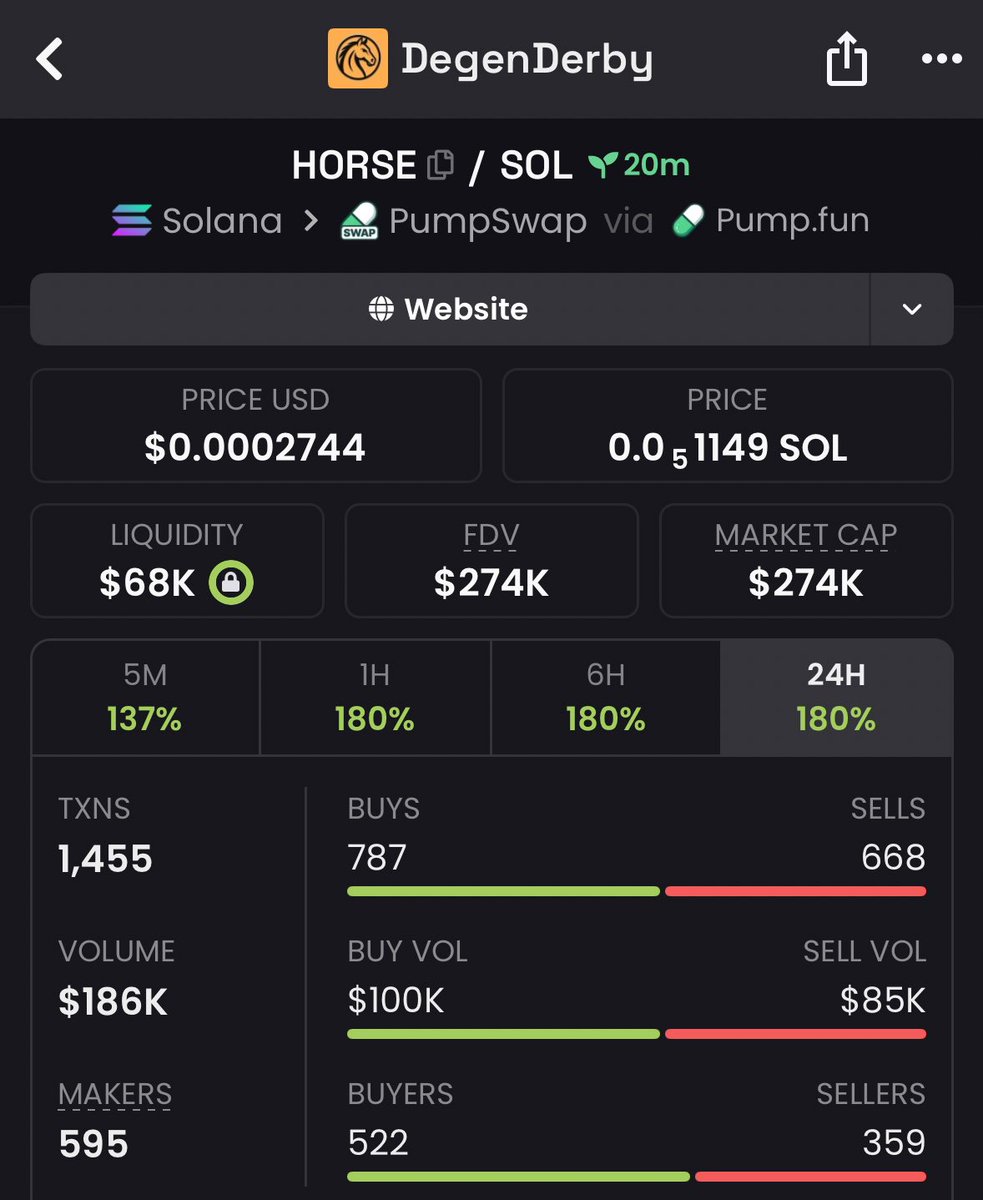Tap the DegenDerby horse logo
This screenshot has width=983, height=1200.
[x=358, y=59]
